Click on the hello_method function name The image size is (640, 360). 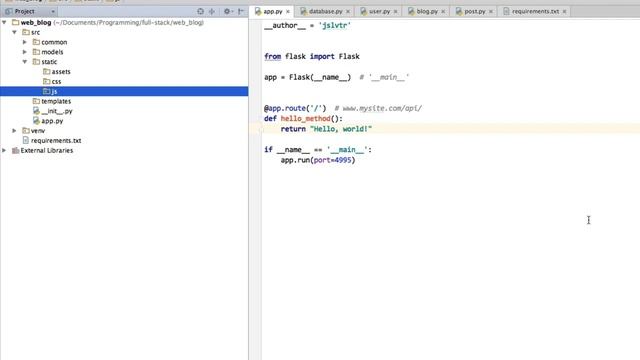[x=305, y=119]
